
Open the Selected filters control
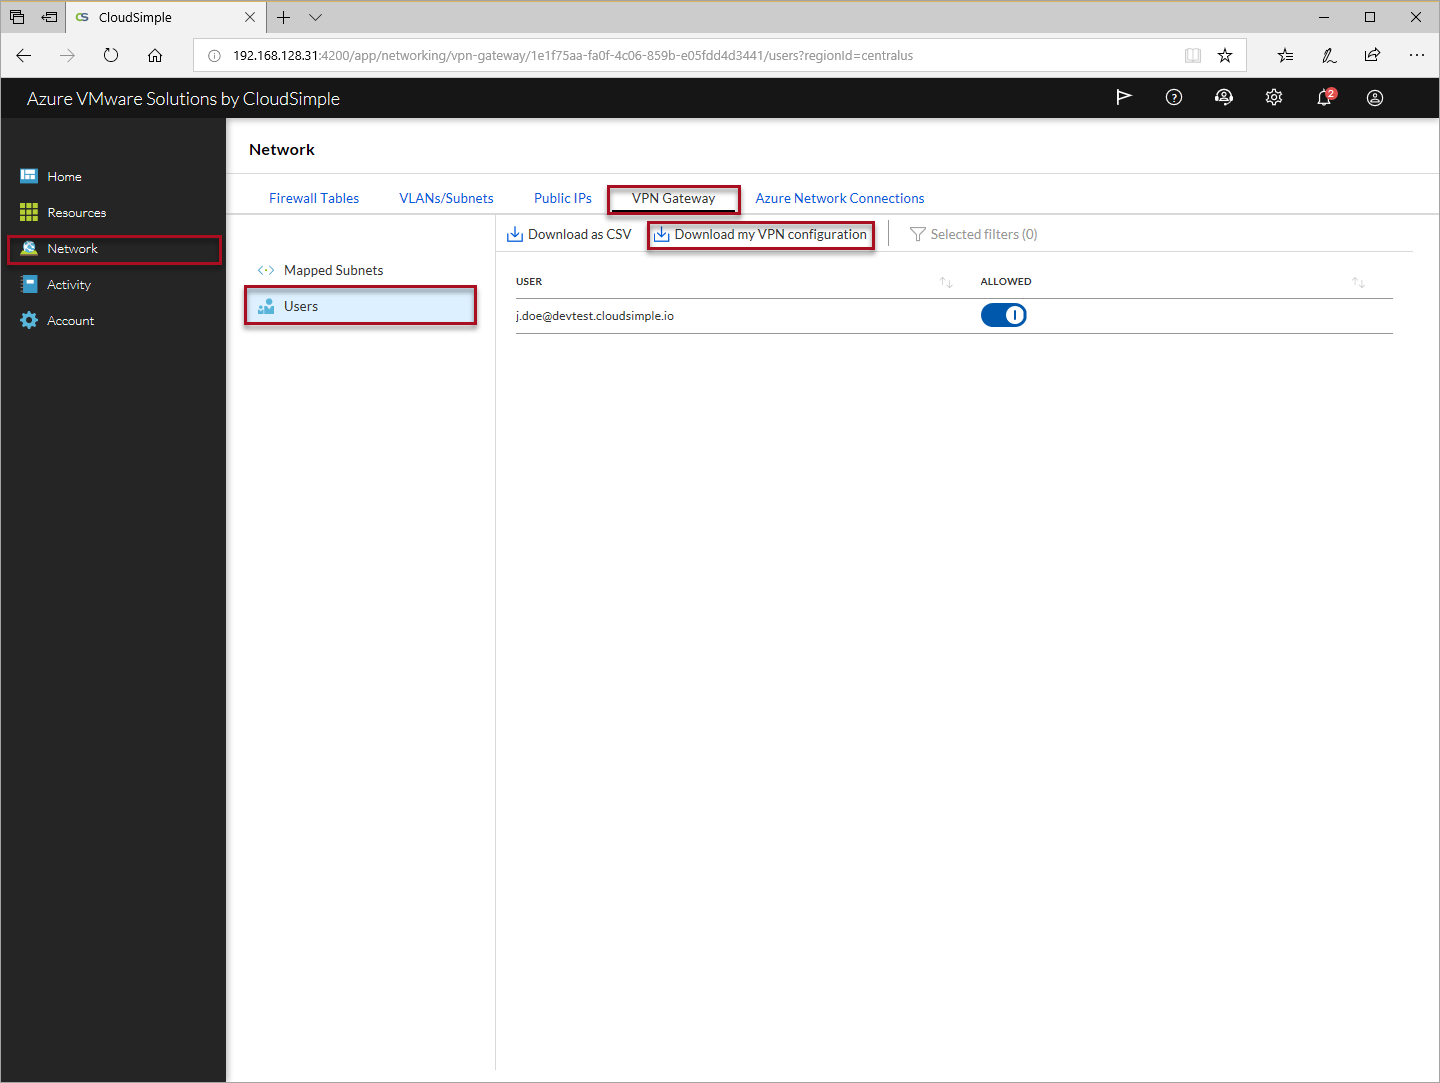[x=973, y=233]
